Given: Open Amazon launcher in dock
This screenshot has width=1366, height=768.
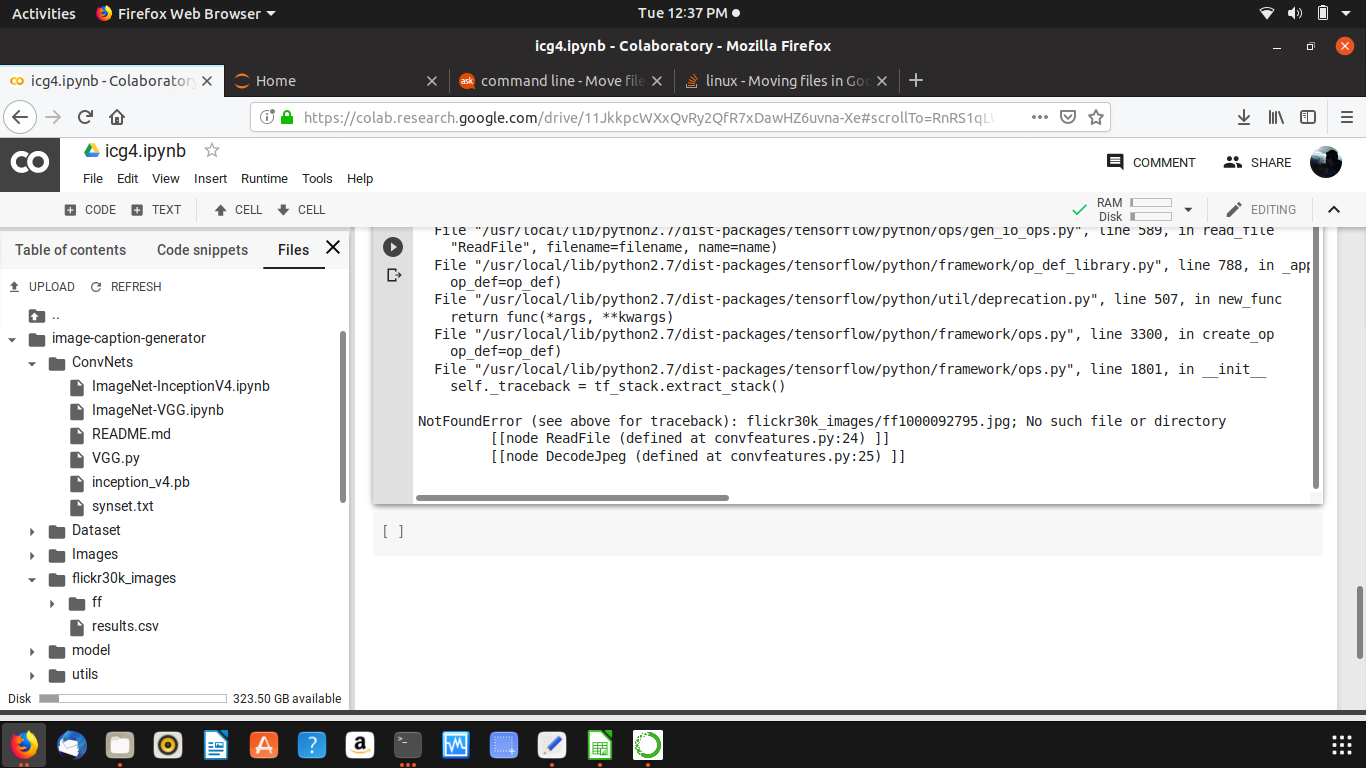Looking at the screenshot, I should pyautogui.click(x=360, y=745).
